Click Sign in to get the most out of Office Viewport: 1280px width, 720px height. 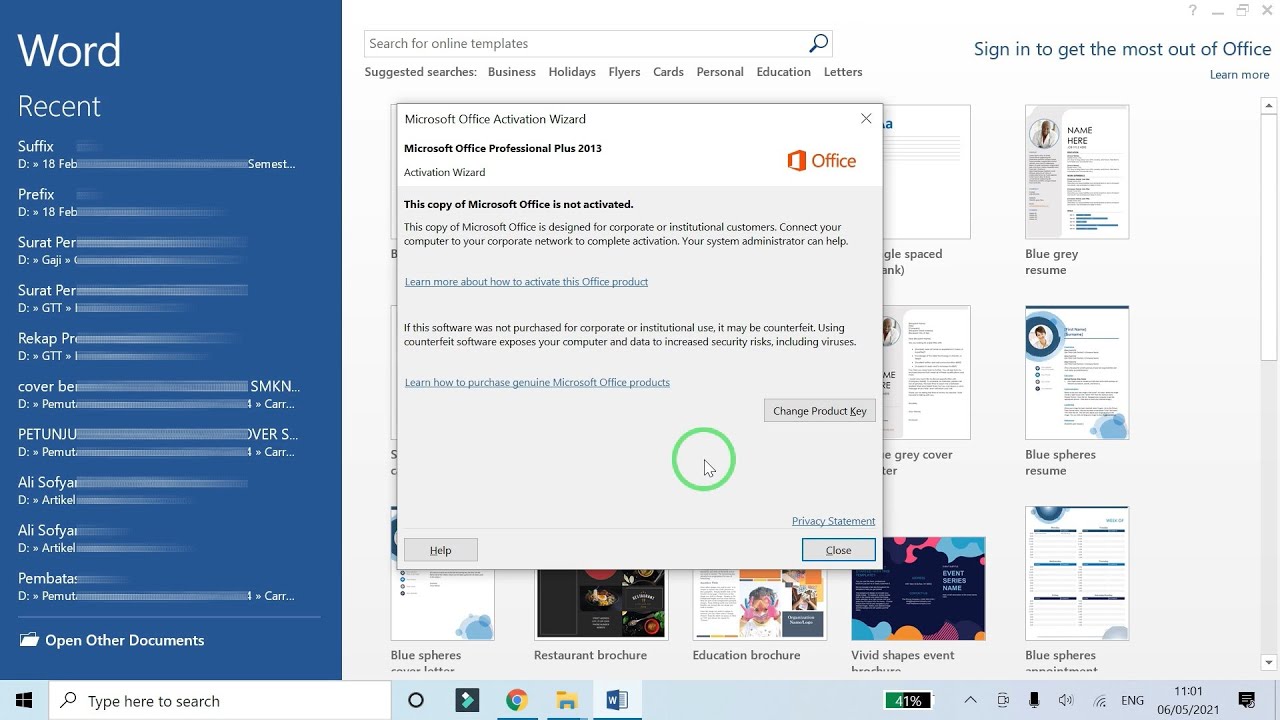[1122, 49]
